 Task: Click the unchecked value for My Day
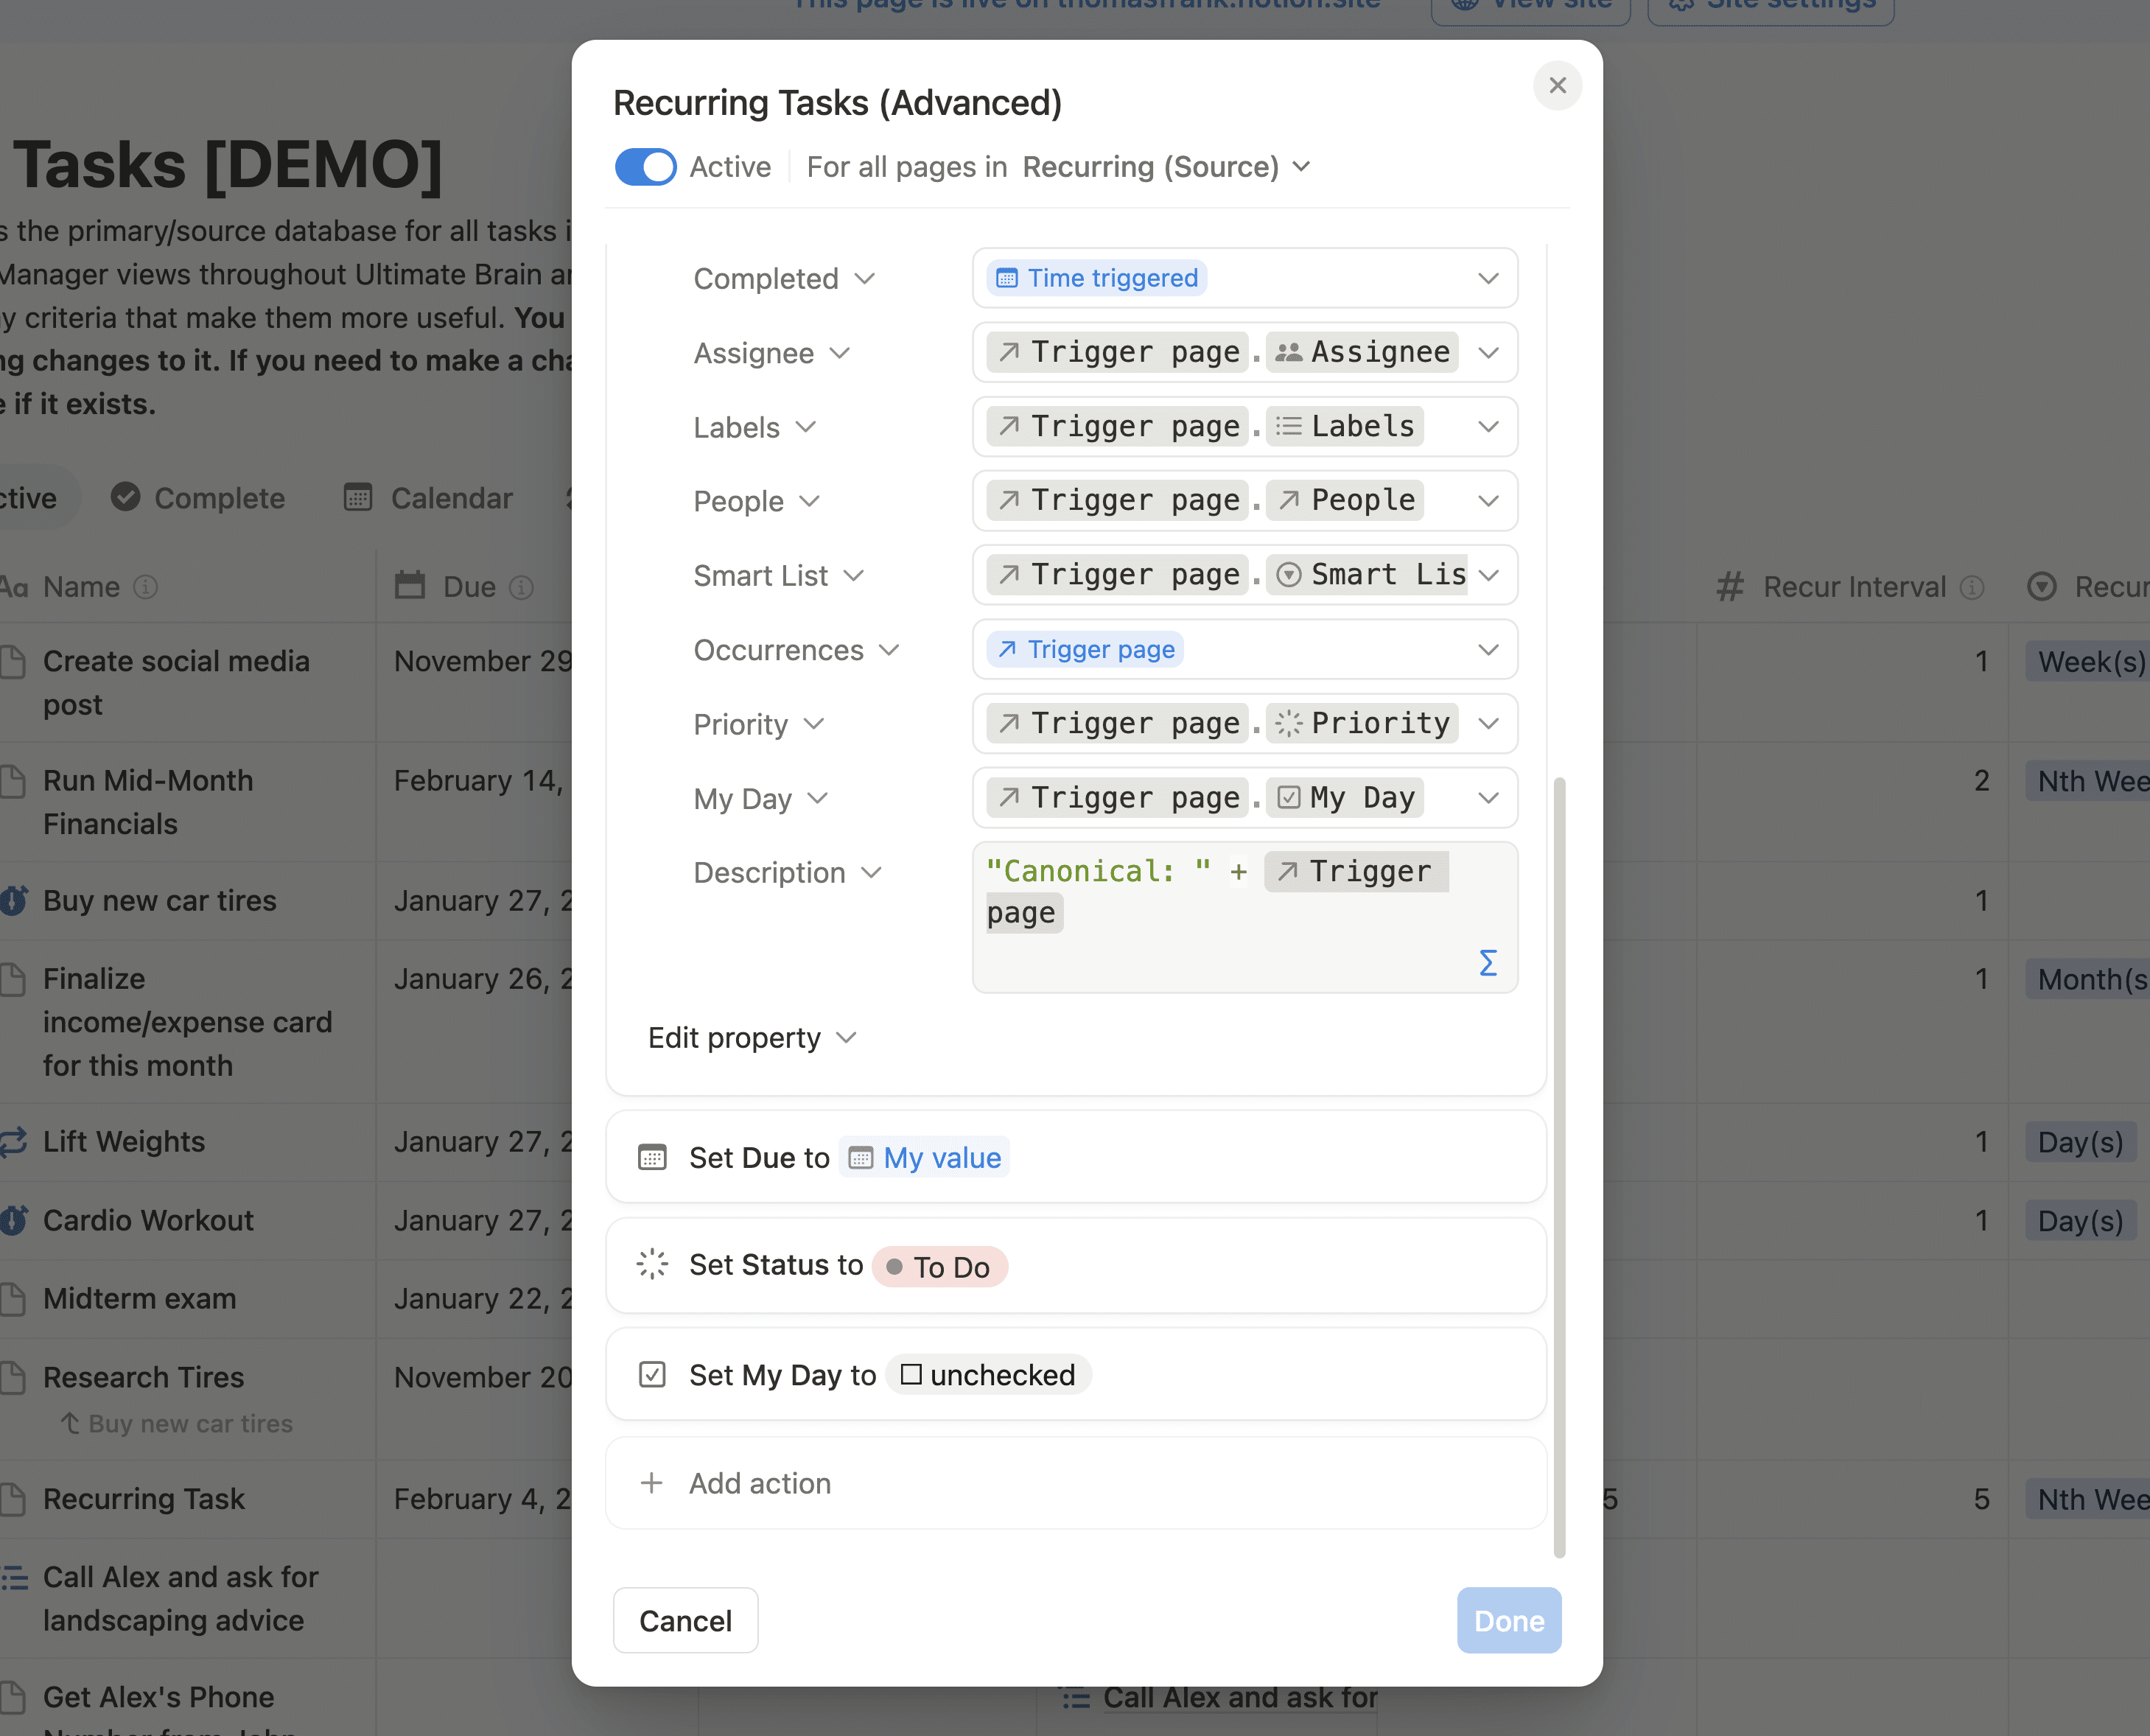pos(988,1375)
